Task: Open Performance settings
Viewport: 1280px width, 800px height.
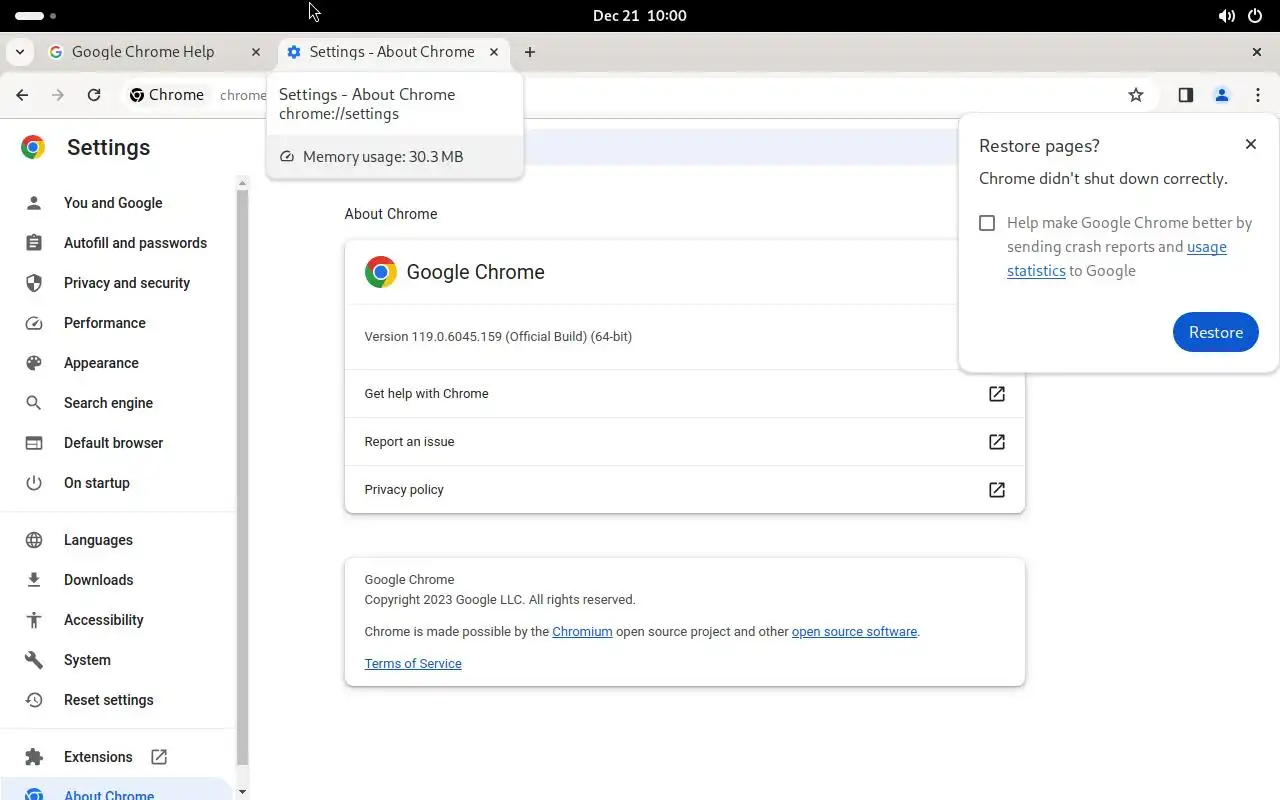Action: [118, 323]
